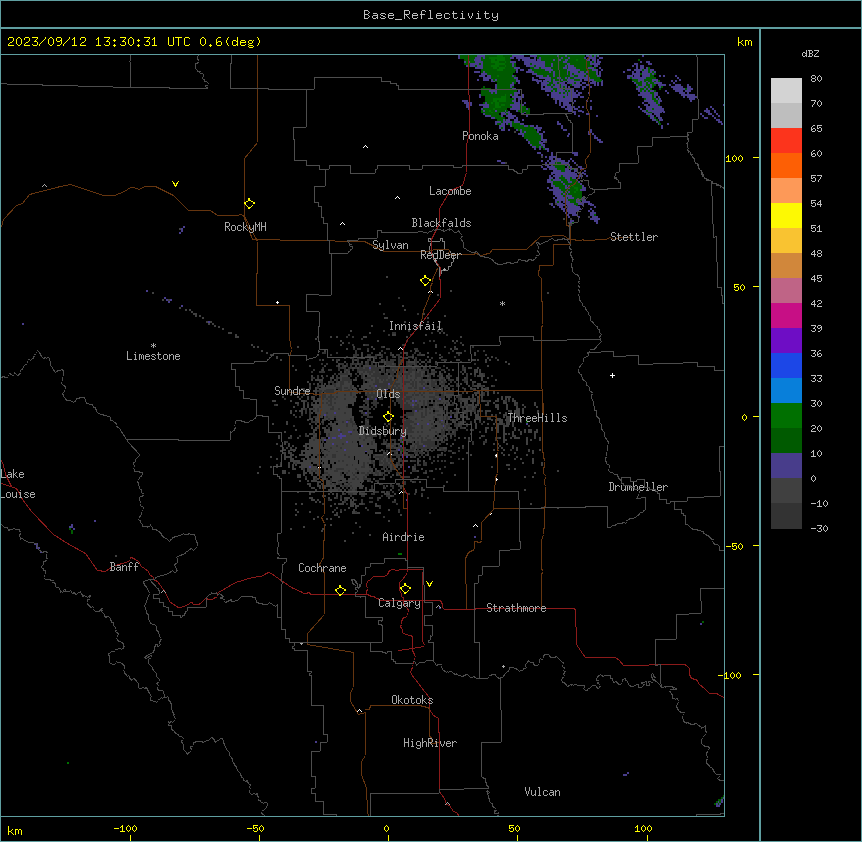Image resolution: width=862 pixels, height=842 pixels.
Task: Click the Olds city label
Action: [388, 394]
